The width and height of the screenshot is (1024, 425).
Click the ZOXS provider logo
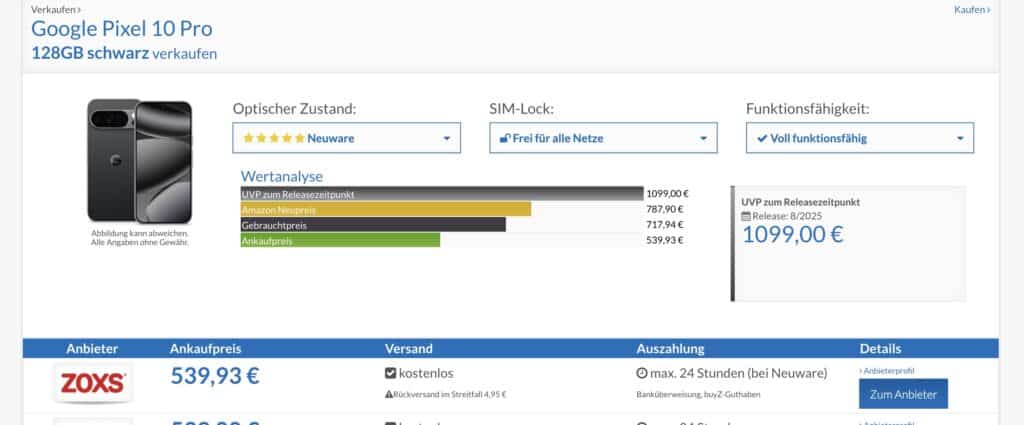tap(93, 383)
